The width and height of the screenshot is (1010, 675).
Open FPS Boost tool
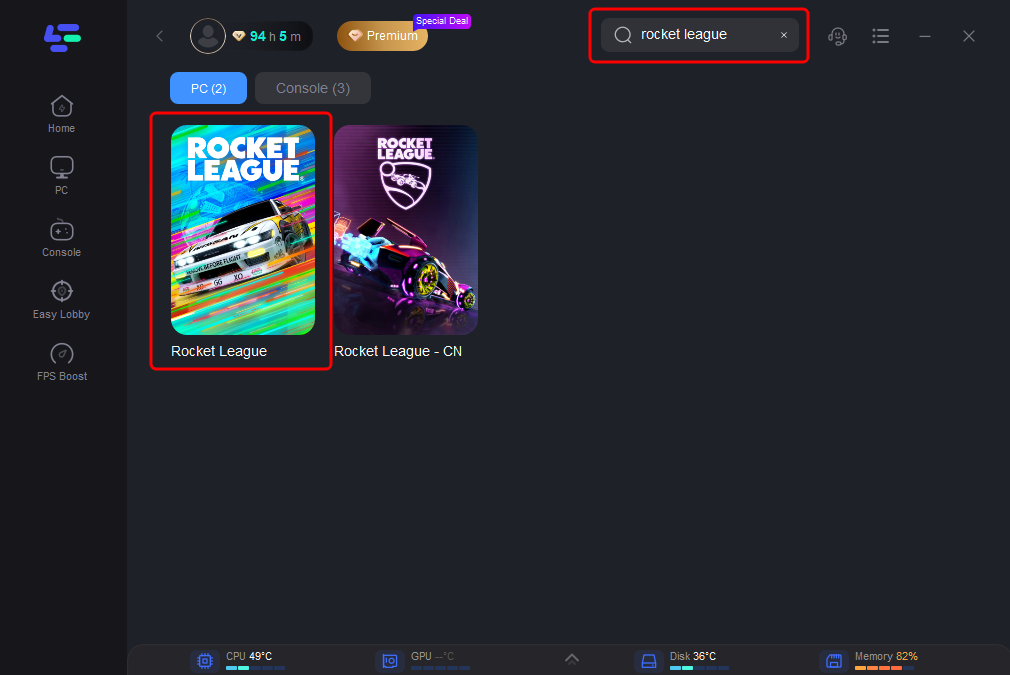click(62, 361)
